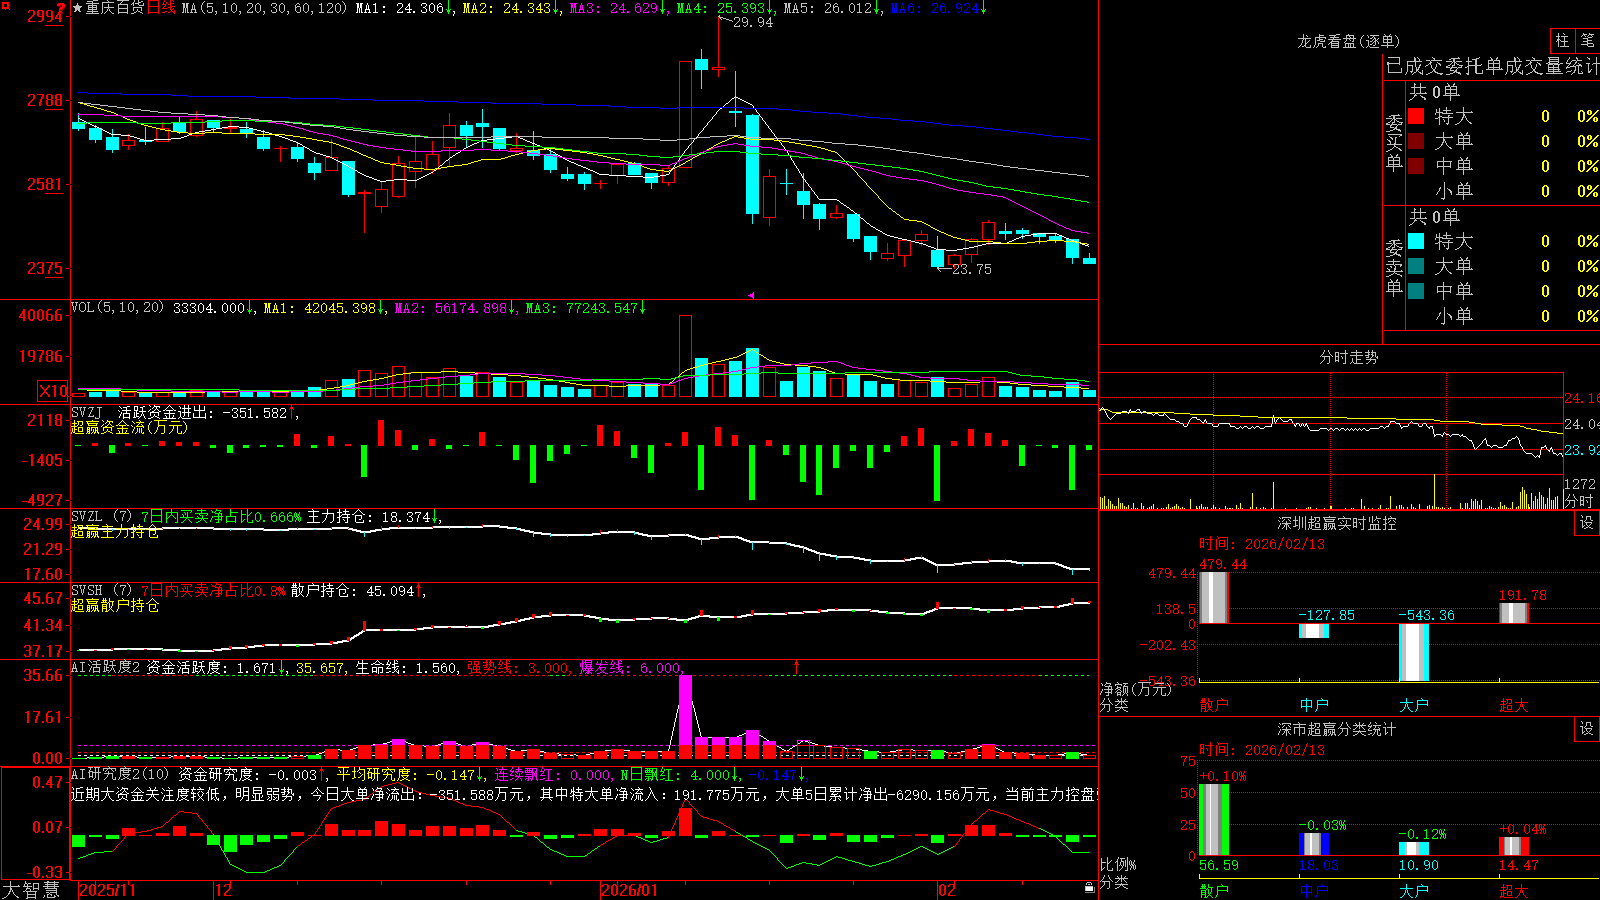1600x900 pixels.
Task: Click the teal 中单 swatch under 委卖单
Action: (1416, 291)
